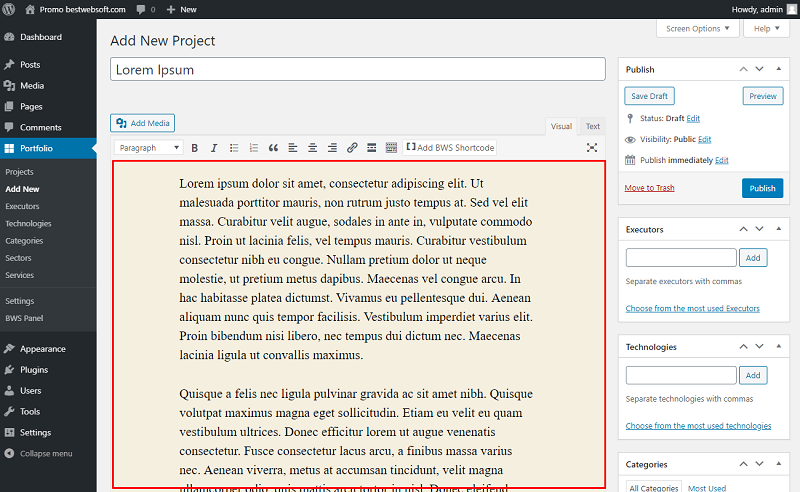The height and width of the screenshot is (492, 800).
Task: Click the blue Publish button
Action: (762, 188)
